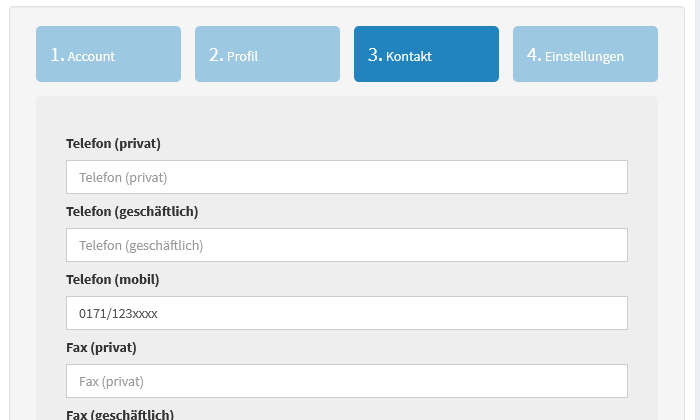Click the 0171/123xxxx phone number text

118,313
